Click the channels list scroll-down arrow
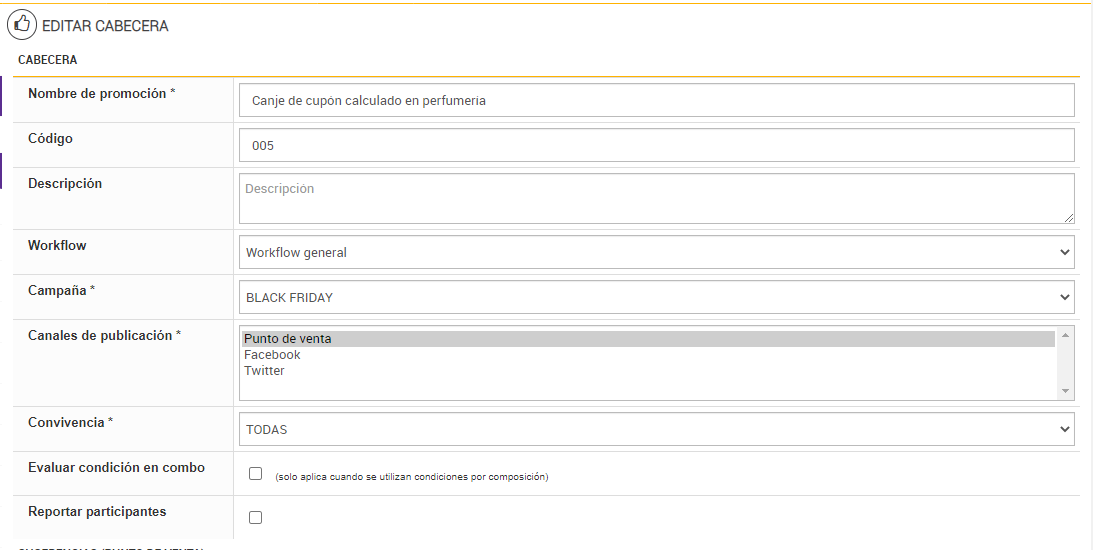Screen dimensions: 1093x550 tap(1066, 391)
